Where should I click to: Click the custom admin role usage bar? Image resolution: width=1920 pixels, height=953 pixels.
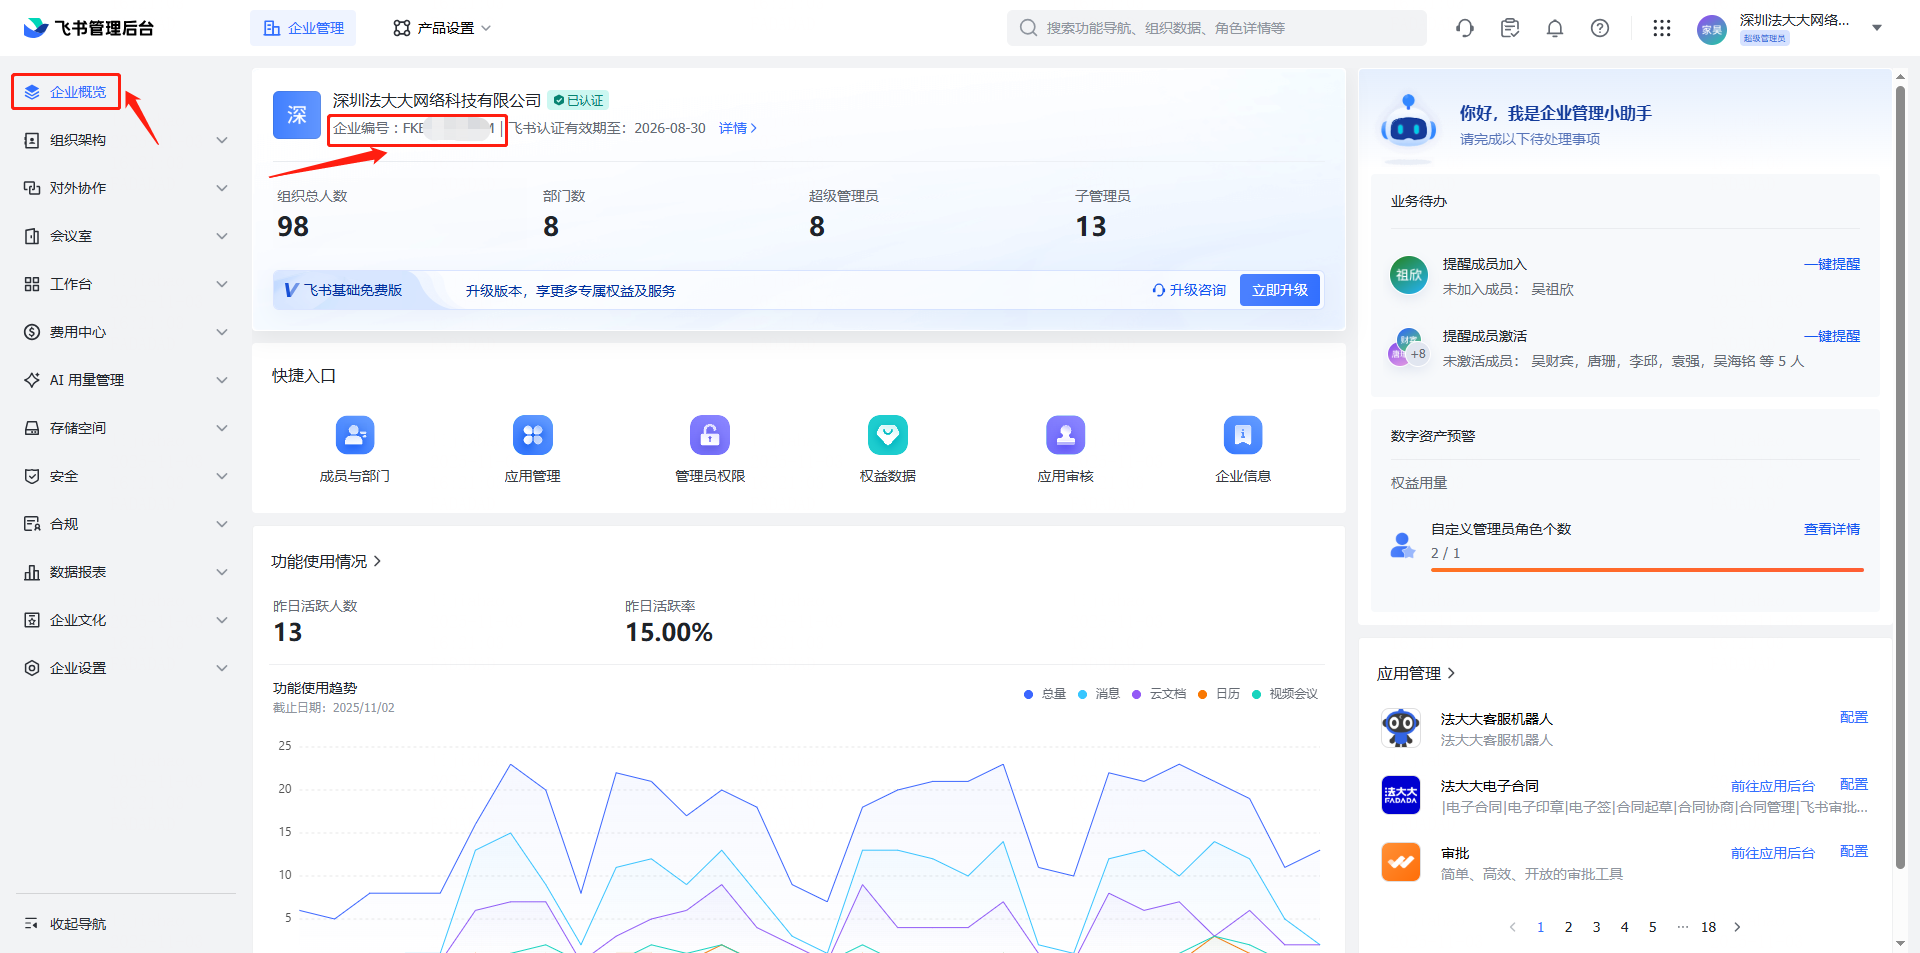[1647, 570]
